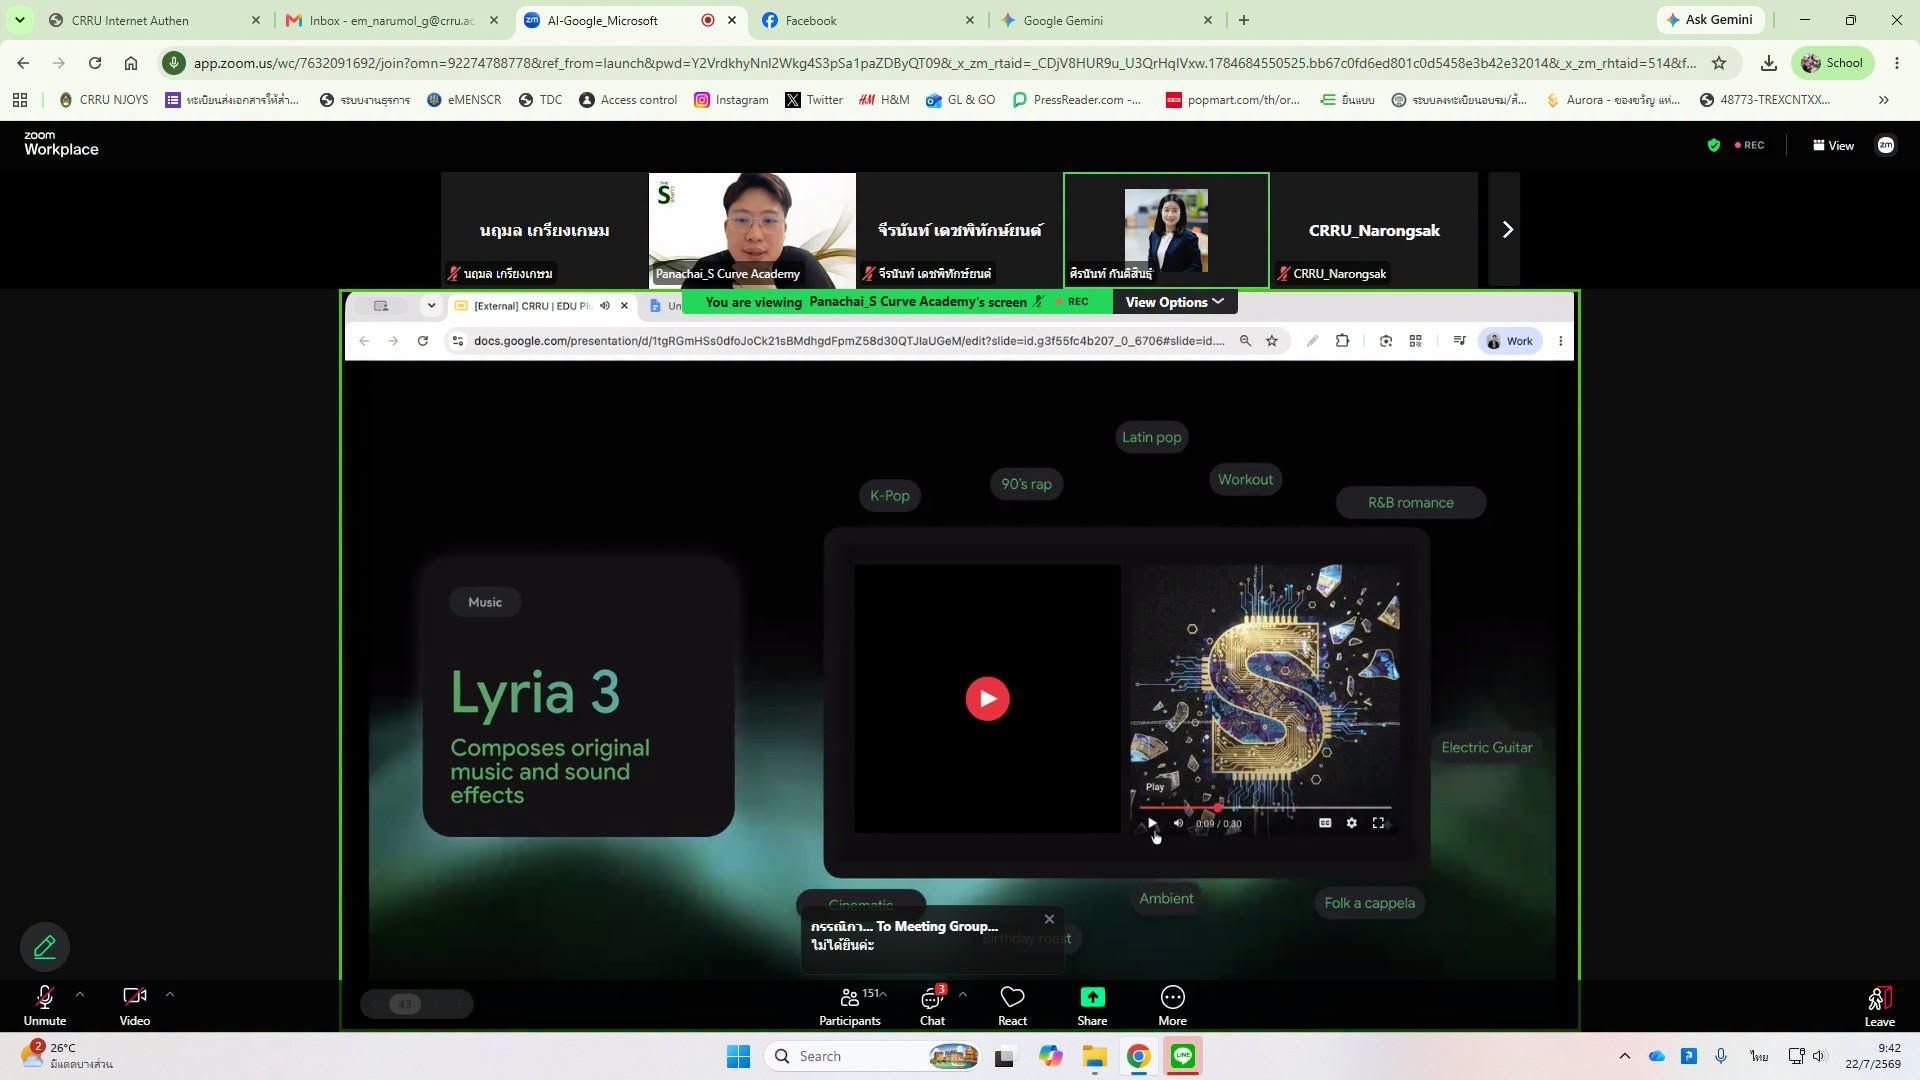Open View Options dropdown
The height and width of the screenshot is (1080, 1920).
point(1174,302)
